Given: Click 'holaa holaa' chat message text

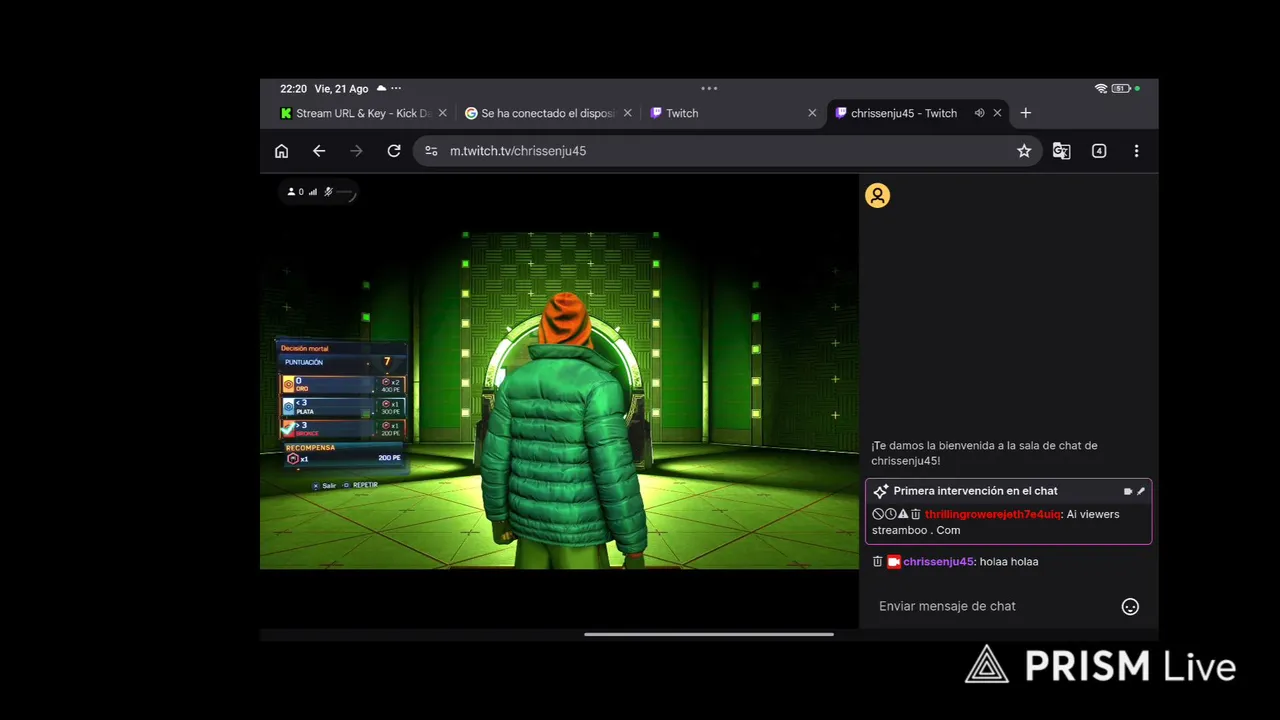Looking at the screenshot, I should click(x=1009, y=562).
